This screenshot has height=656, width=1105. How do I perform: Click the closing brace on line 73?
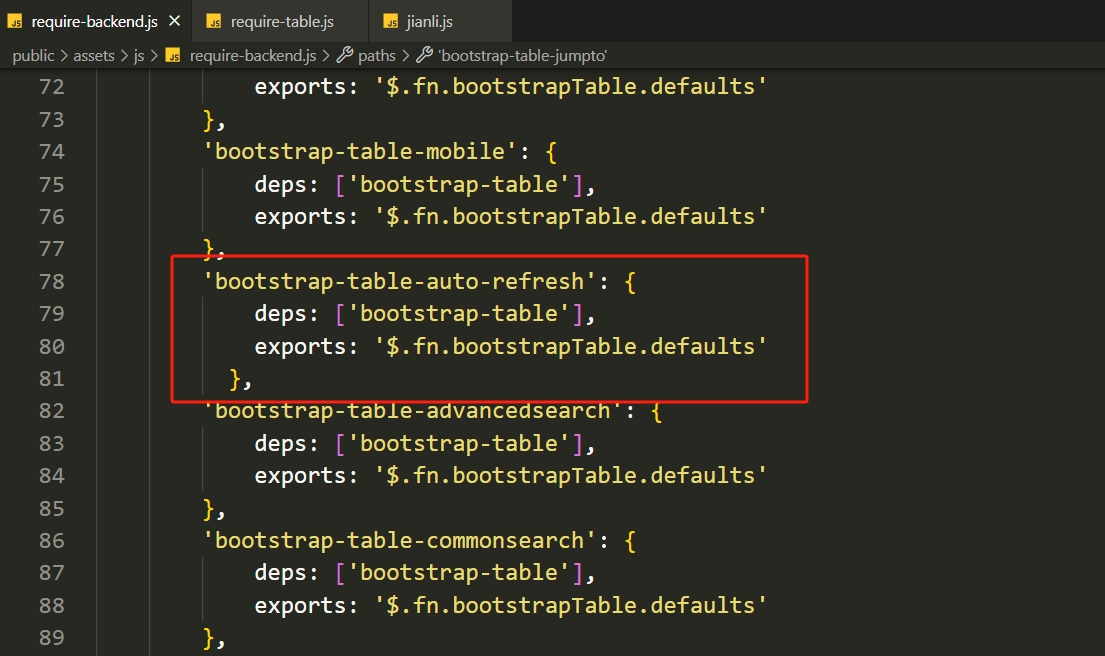click(209, 120)
